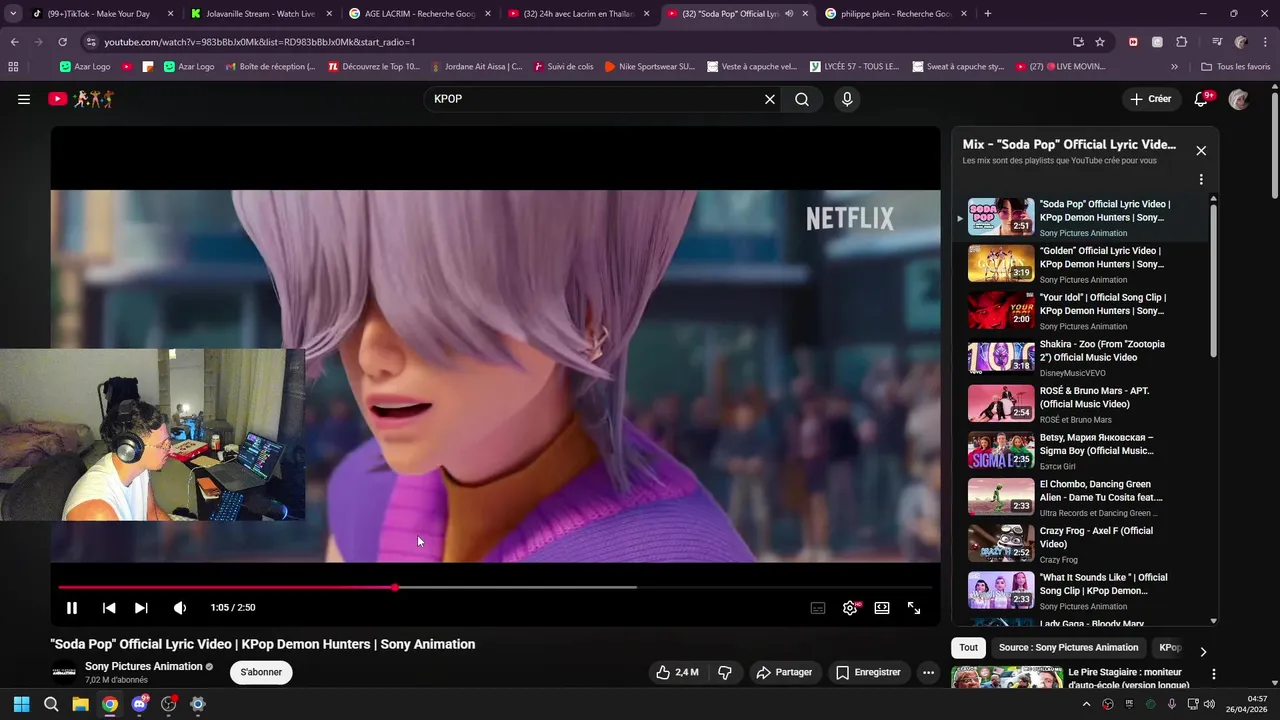
Task: Open the tab search dropdown arrow
Action: tap(13, 14)
